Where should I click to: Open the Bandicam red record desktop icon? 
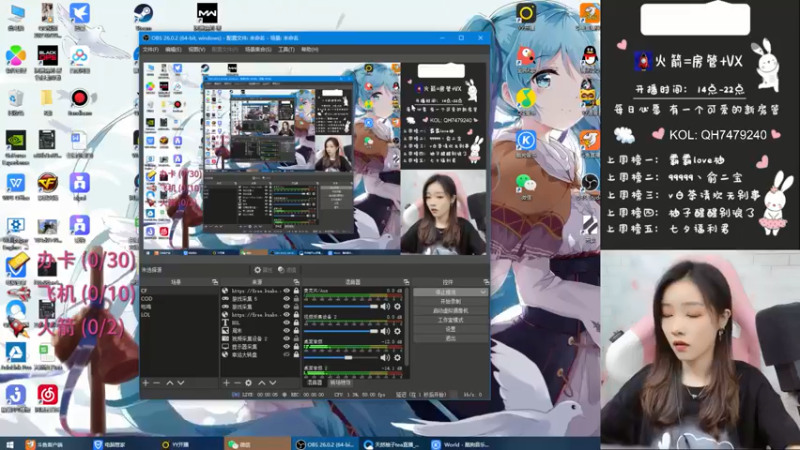(x=80, y=101)
